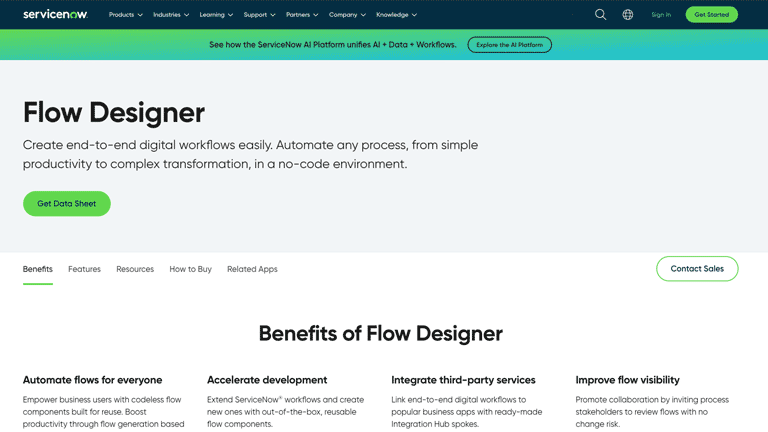Expand the Company menu
The image size is (768, 432).
coord(347,15)
